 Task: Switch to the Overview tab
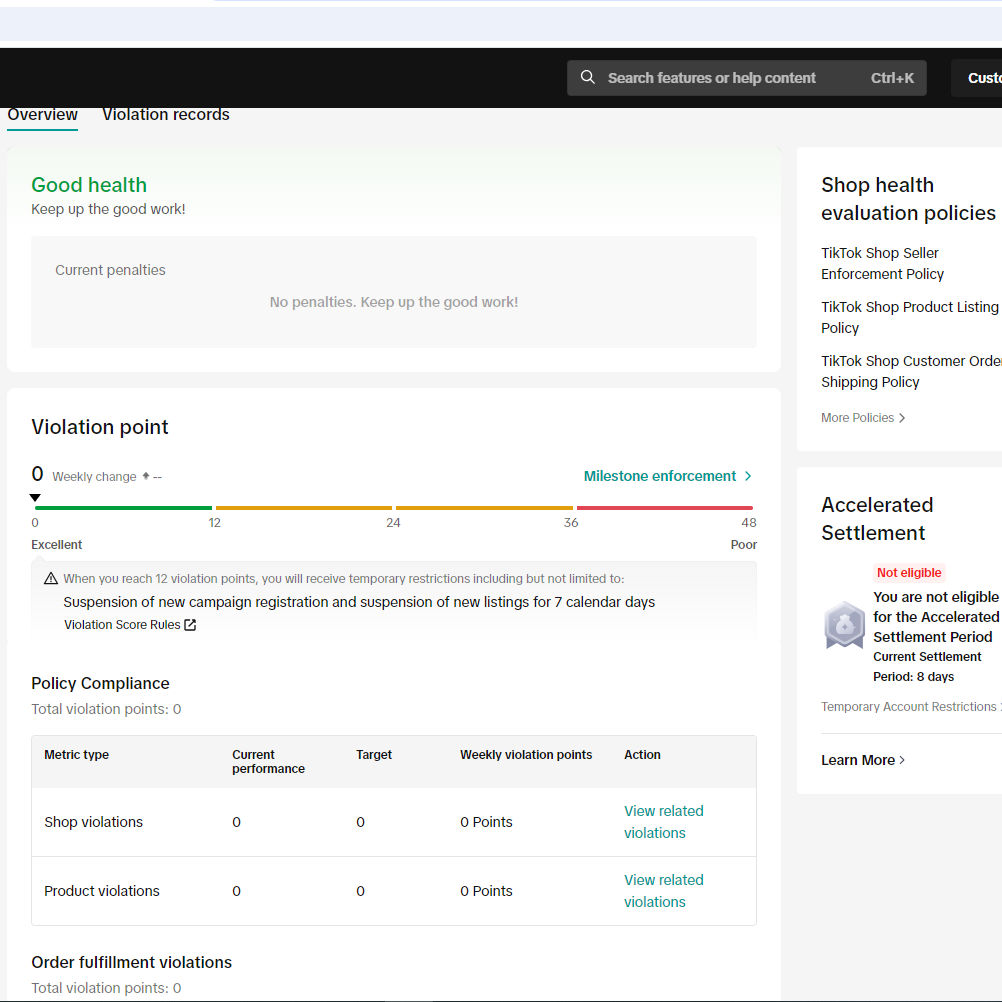(x=42, y=114)
